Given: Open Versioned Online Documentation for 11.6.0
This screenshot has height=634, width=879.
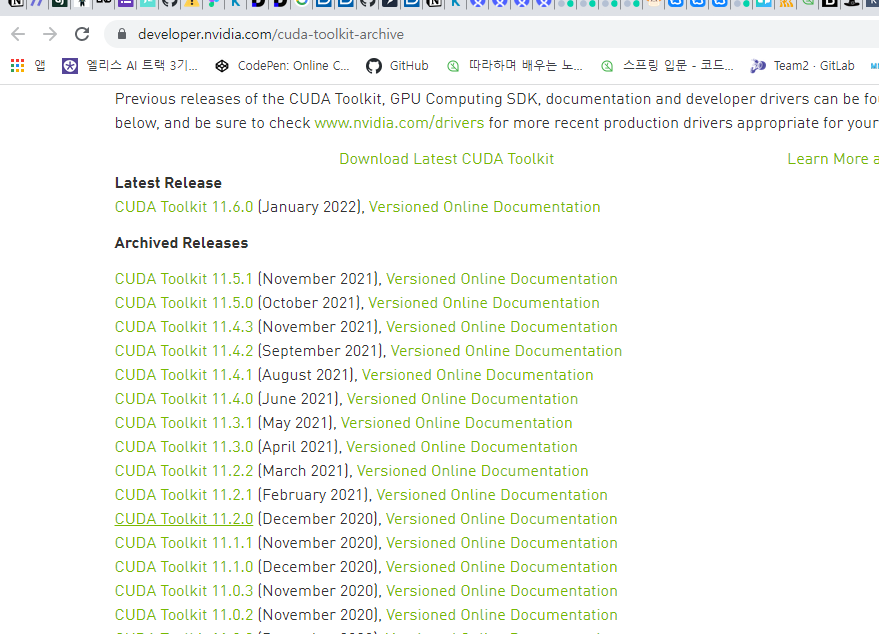Looking at the screenshot, I should (x=484, y=207).
